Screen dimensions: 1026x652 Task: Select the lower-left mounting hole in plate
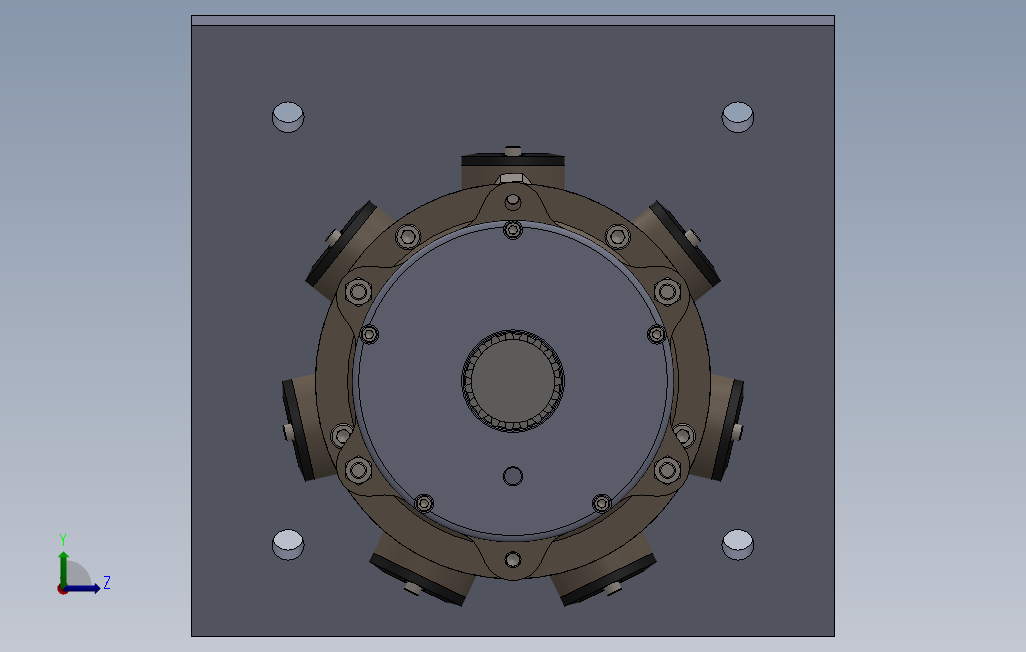click(x=288, y=545)
